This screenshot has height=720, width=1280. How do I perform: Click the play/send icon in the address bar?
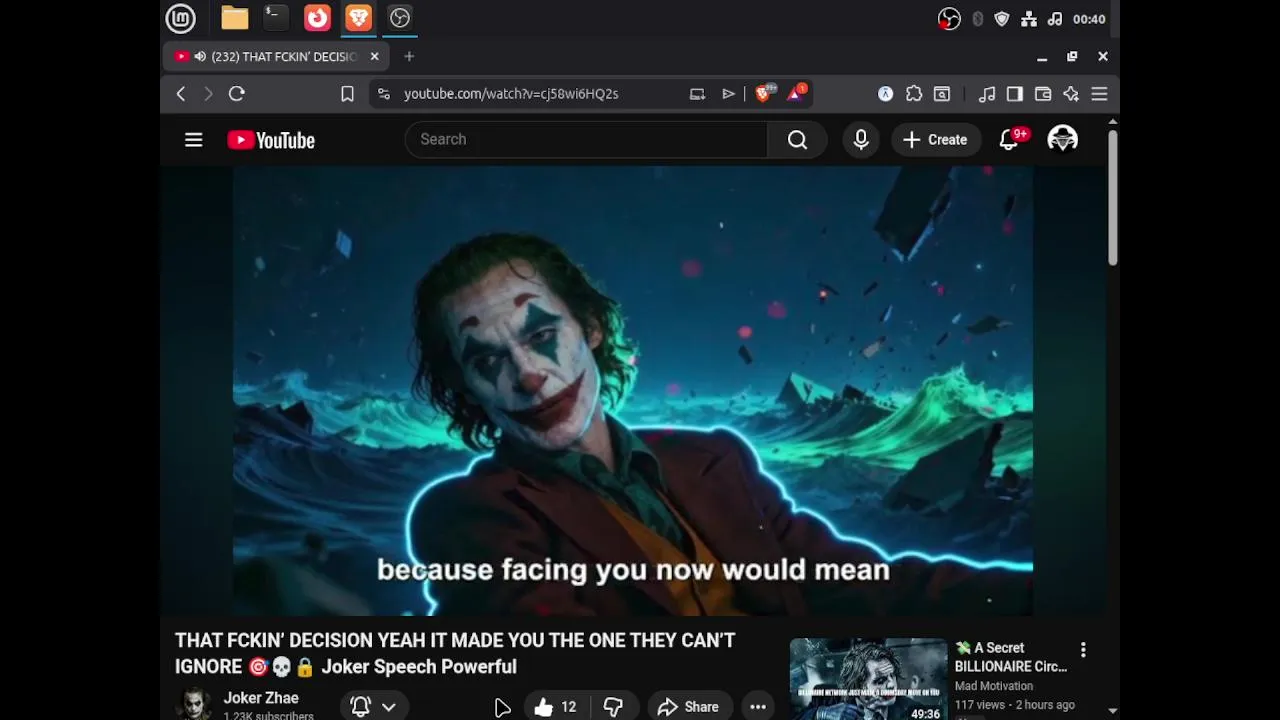(x=728, y=94)
